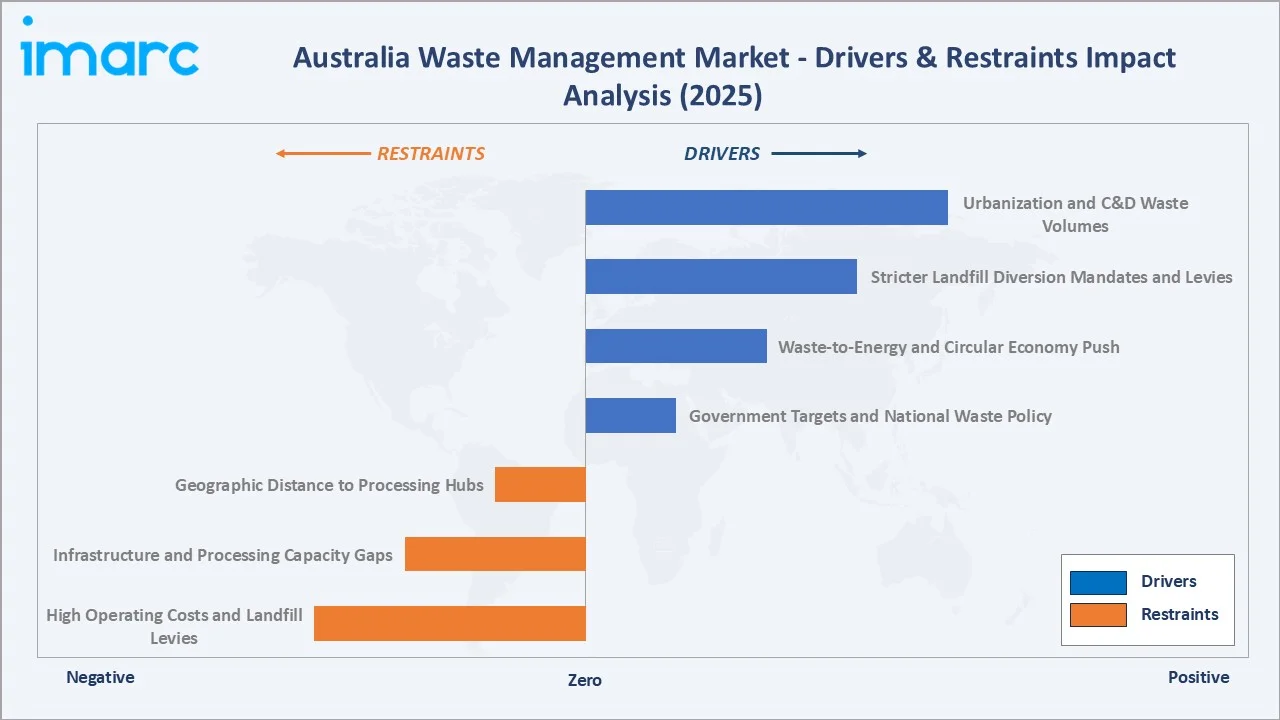The image size is (1280, 720).
Task: Select the Stricter Landfill Diversion Mandates bar
Action: coord(721,277)
